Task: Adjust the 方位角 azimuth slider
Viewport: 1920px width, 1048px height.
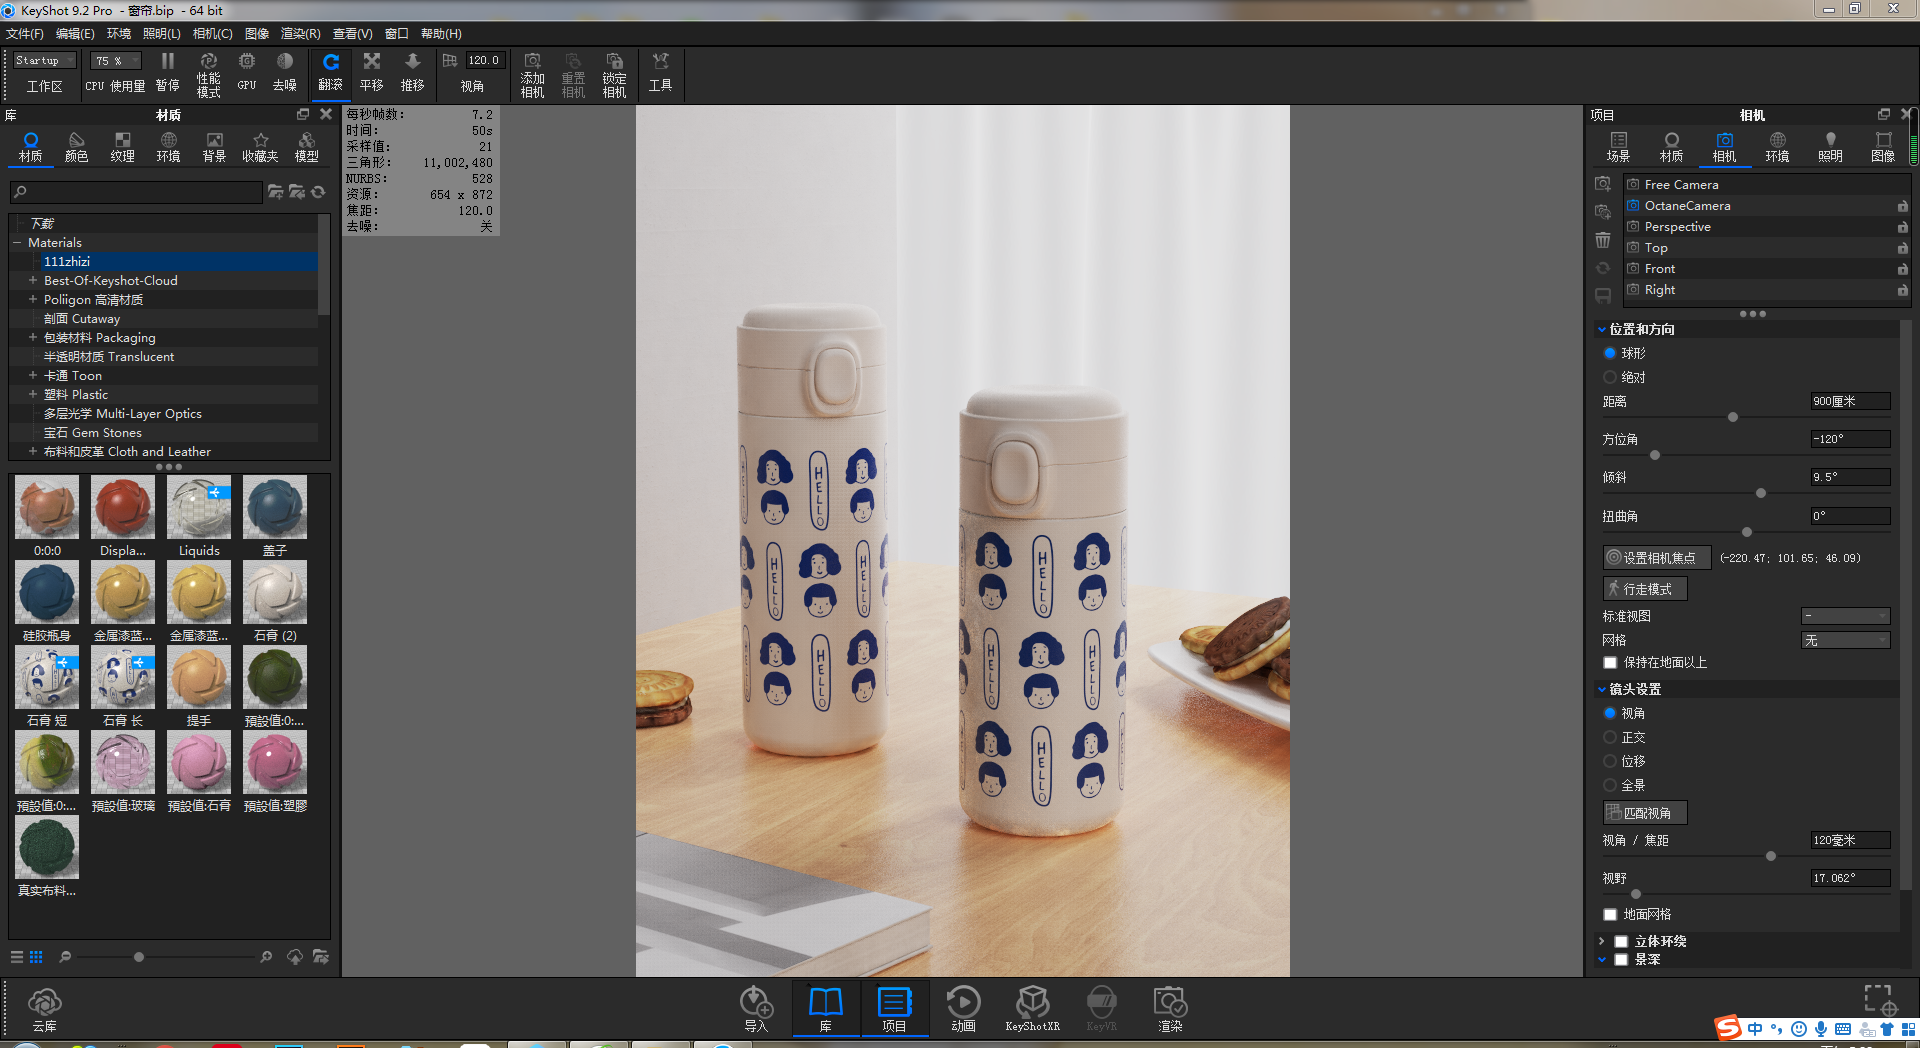Action: pyautogui.click(x=1655, y=455)
